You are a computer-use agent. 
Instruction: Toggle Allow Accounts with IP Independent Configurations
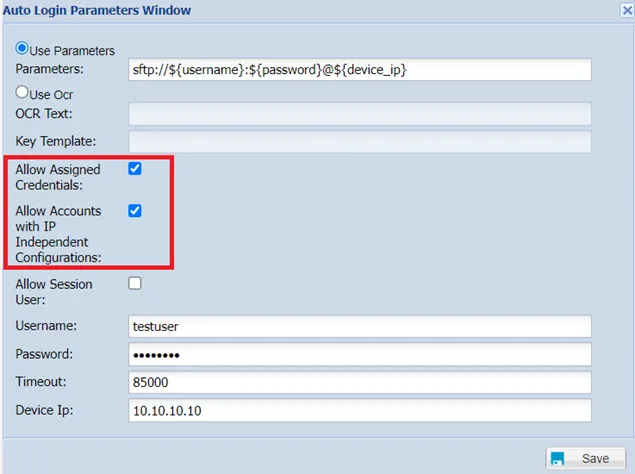tap(135, 211)
